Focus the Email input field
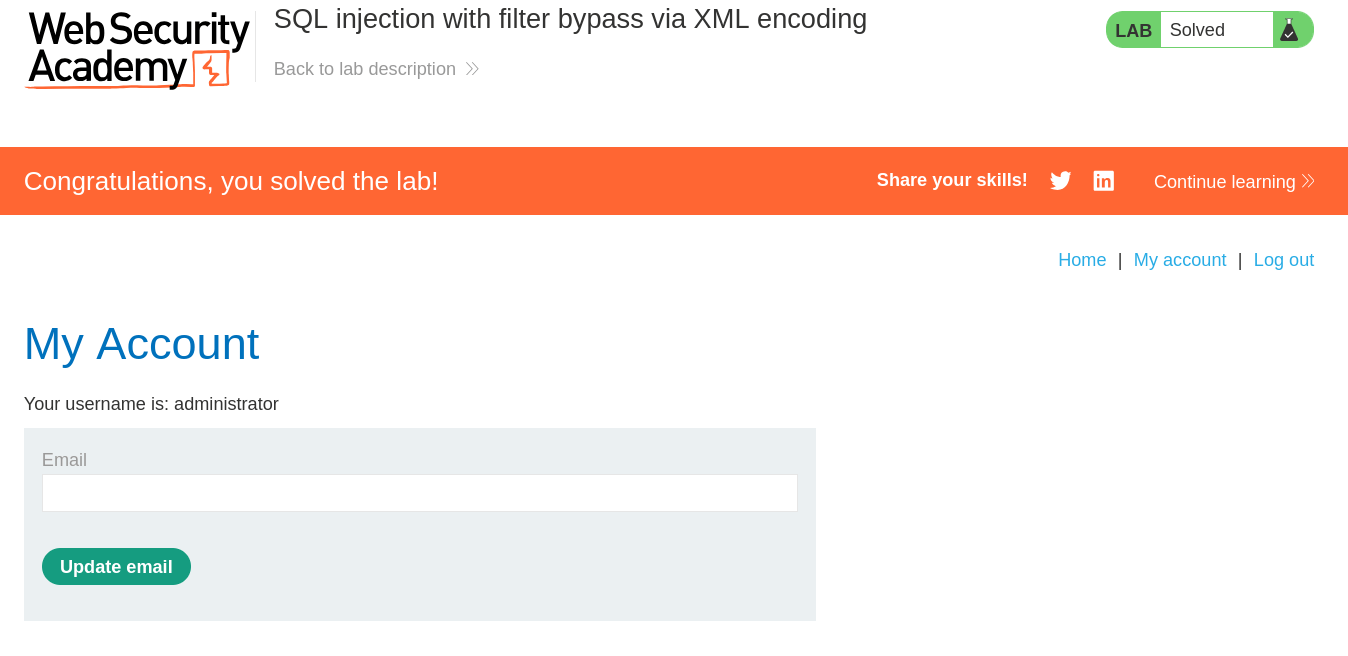This screenshot has width=1348, height=656. pyautogui.click(x=420, y=493)
